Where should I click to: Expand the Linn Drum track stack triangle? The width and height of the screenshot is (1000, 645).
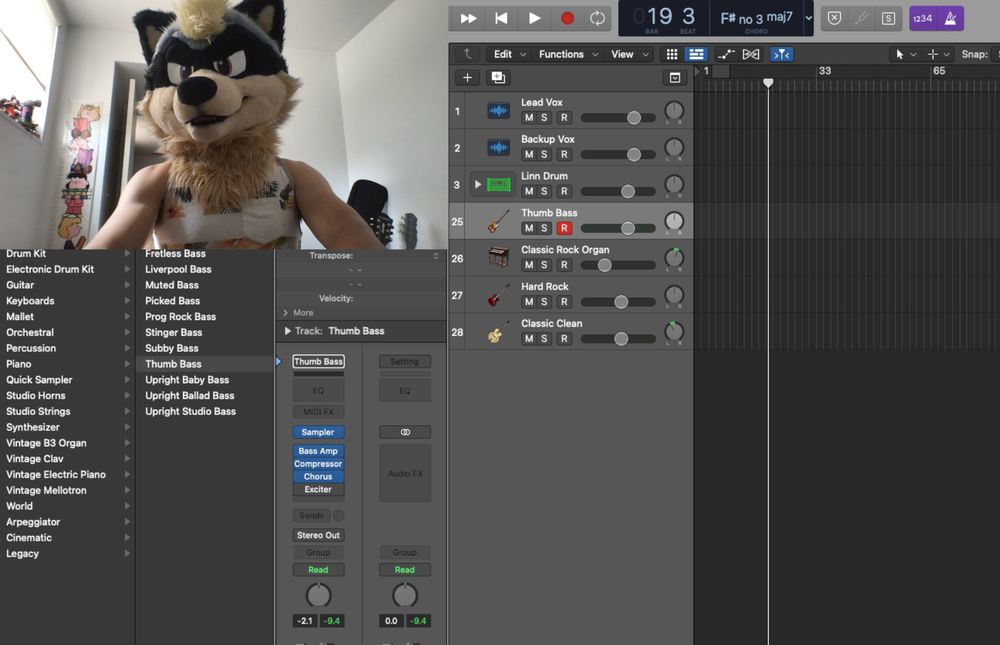pos(478,184)
